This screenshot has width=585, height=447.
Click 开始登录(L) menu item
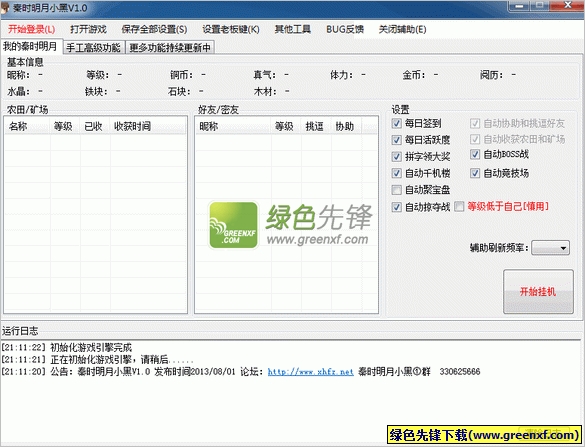tap(31, 29)
